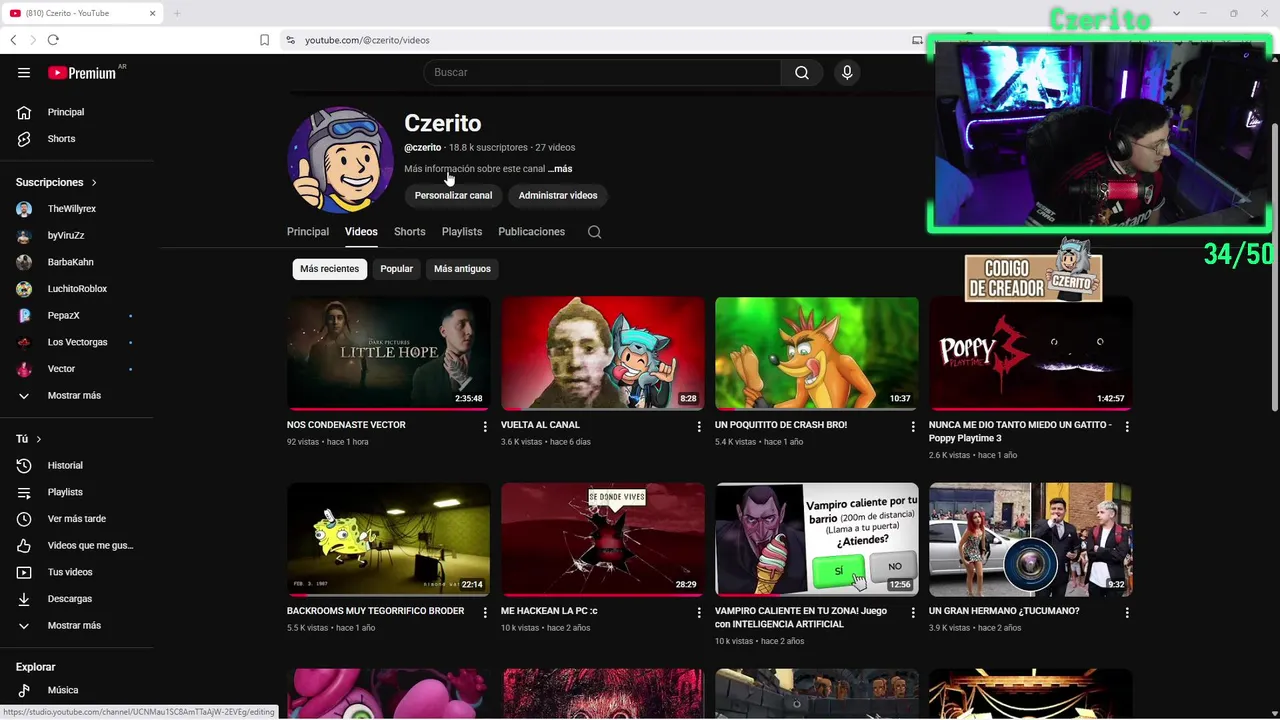Viewport: 1280px width, 720px height.
Task: Switch to Videos tab
Action: 361,232
